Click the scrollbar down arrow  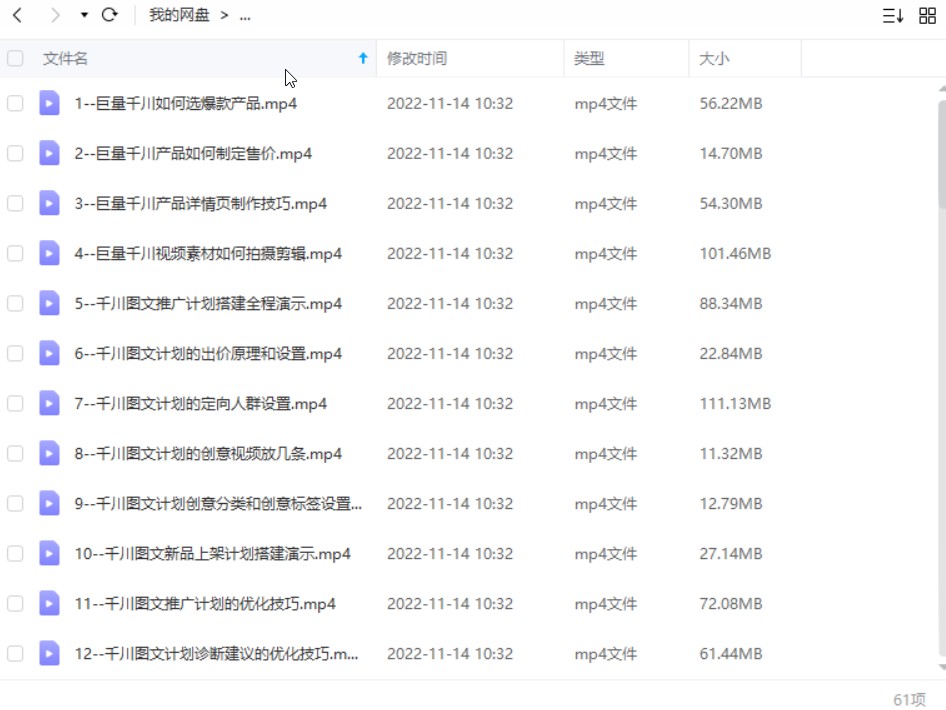pyautogui.click(x=942, y=667)
